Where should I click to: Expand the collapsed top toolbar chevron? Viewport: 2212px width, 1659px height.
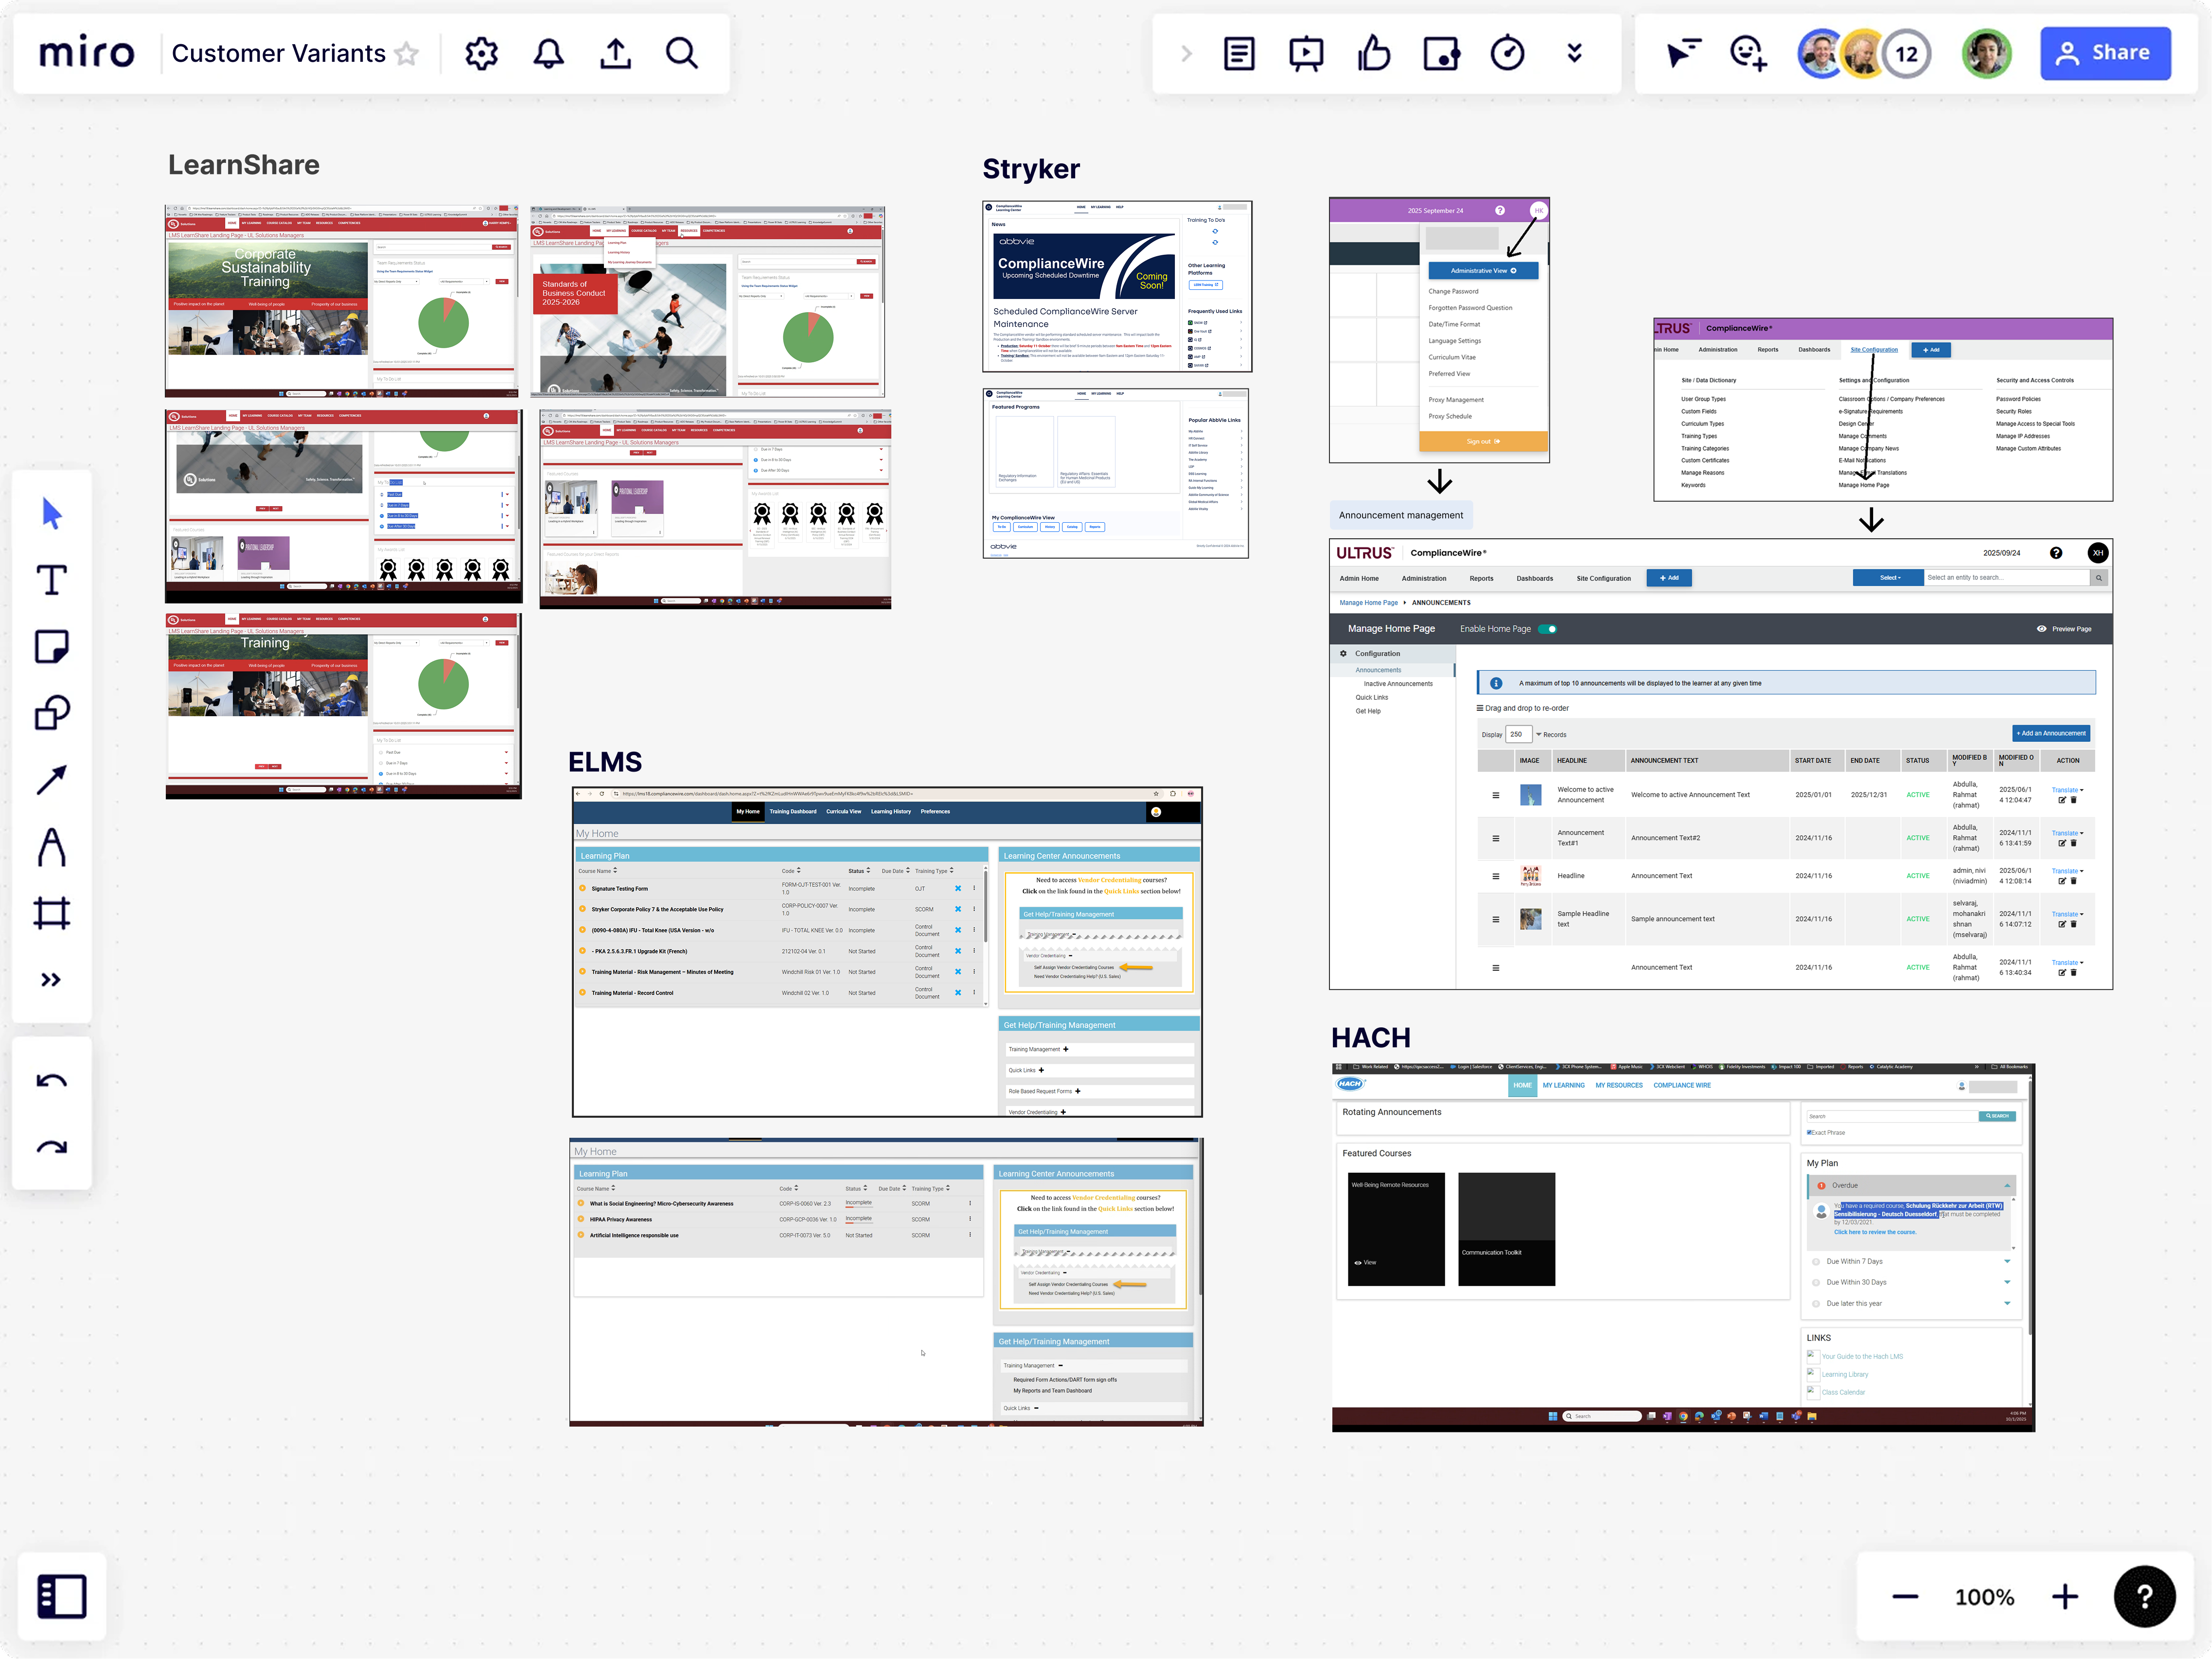[1187, 53]
